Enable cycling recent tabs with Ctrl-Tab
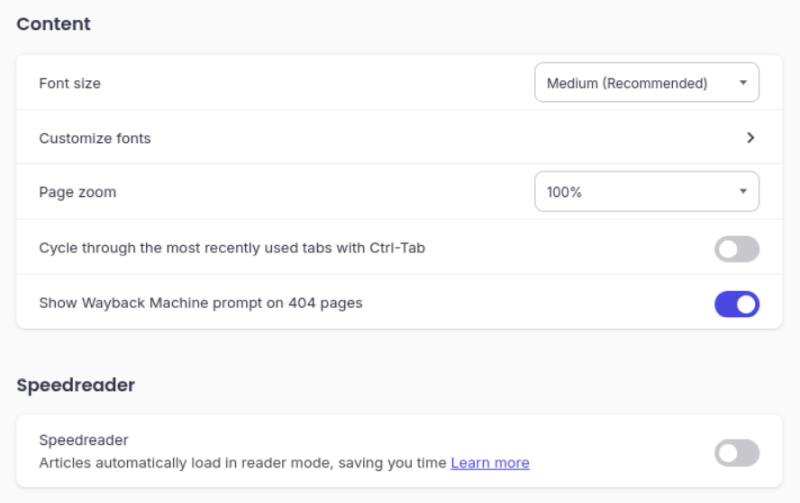This screenshot has width=800, height=503. tap(736, 249)
